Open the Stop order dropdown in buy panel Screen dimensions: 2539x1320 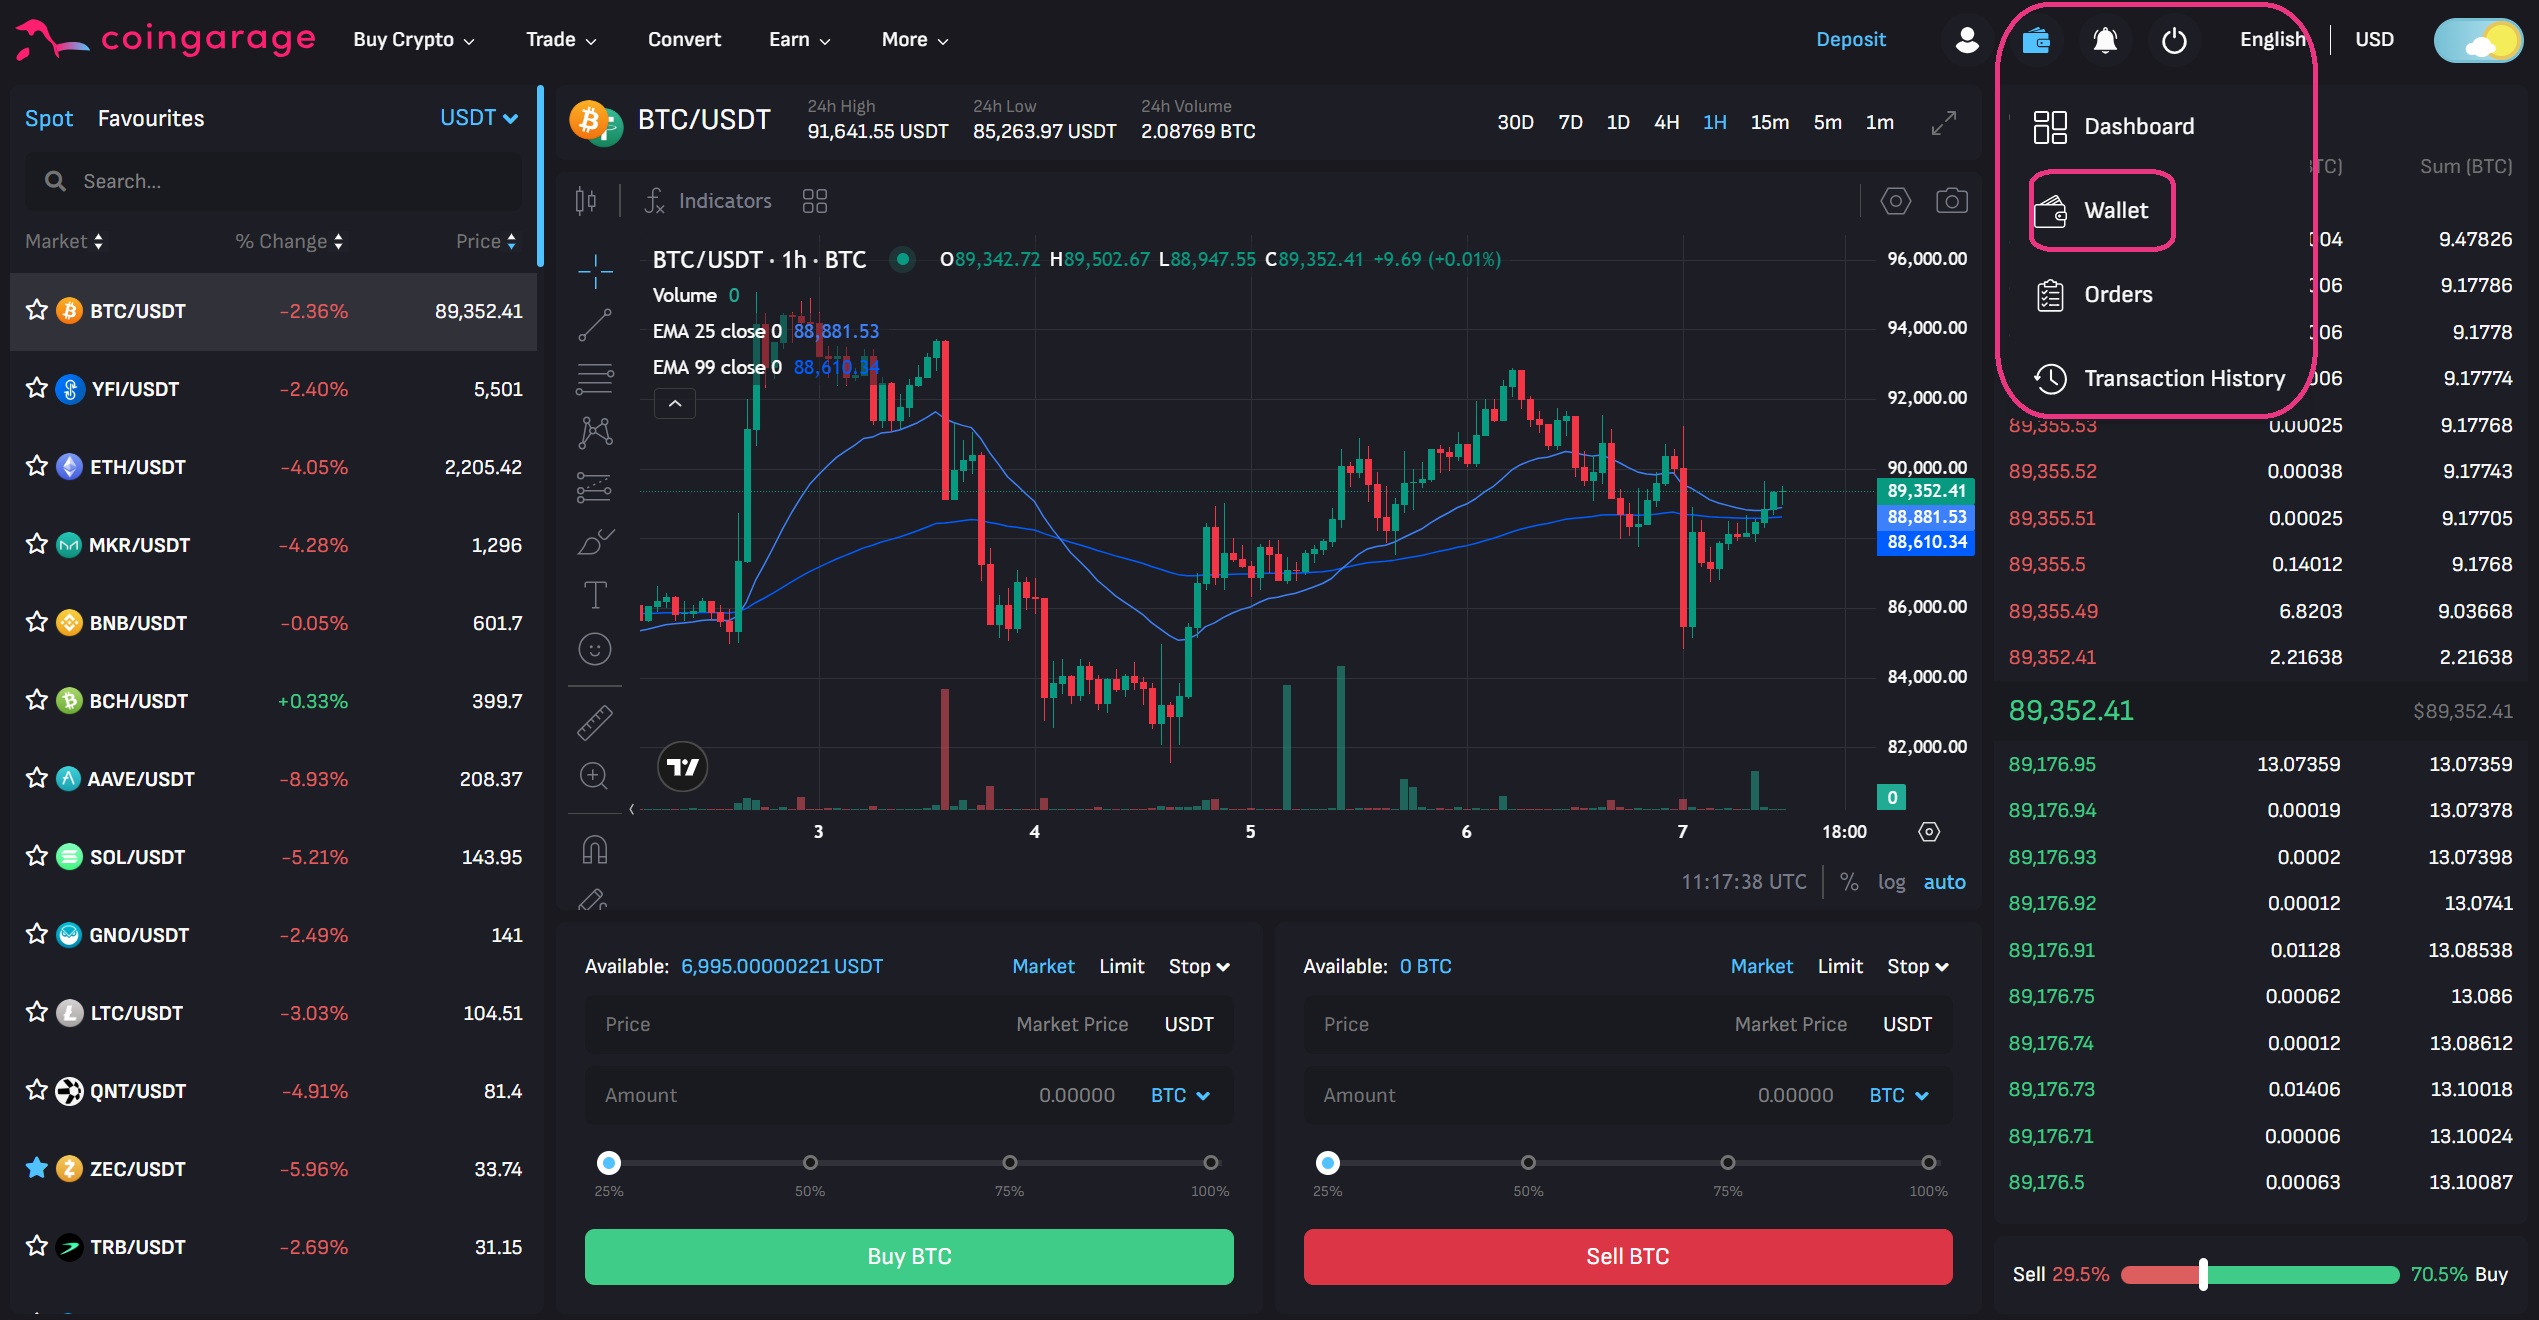1199,966
